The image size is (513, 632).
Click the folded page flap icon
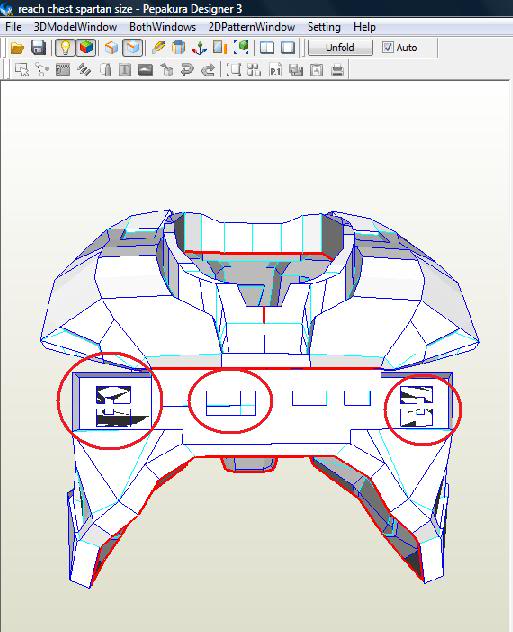105,70
